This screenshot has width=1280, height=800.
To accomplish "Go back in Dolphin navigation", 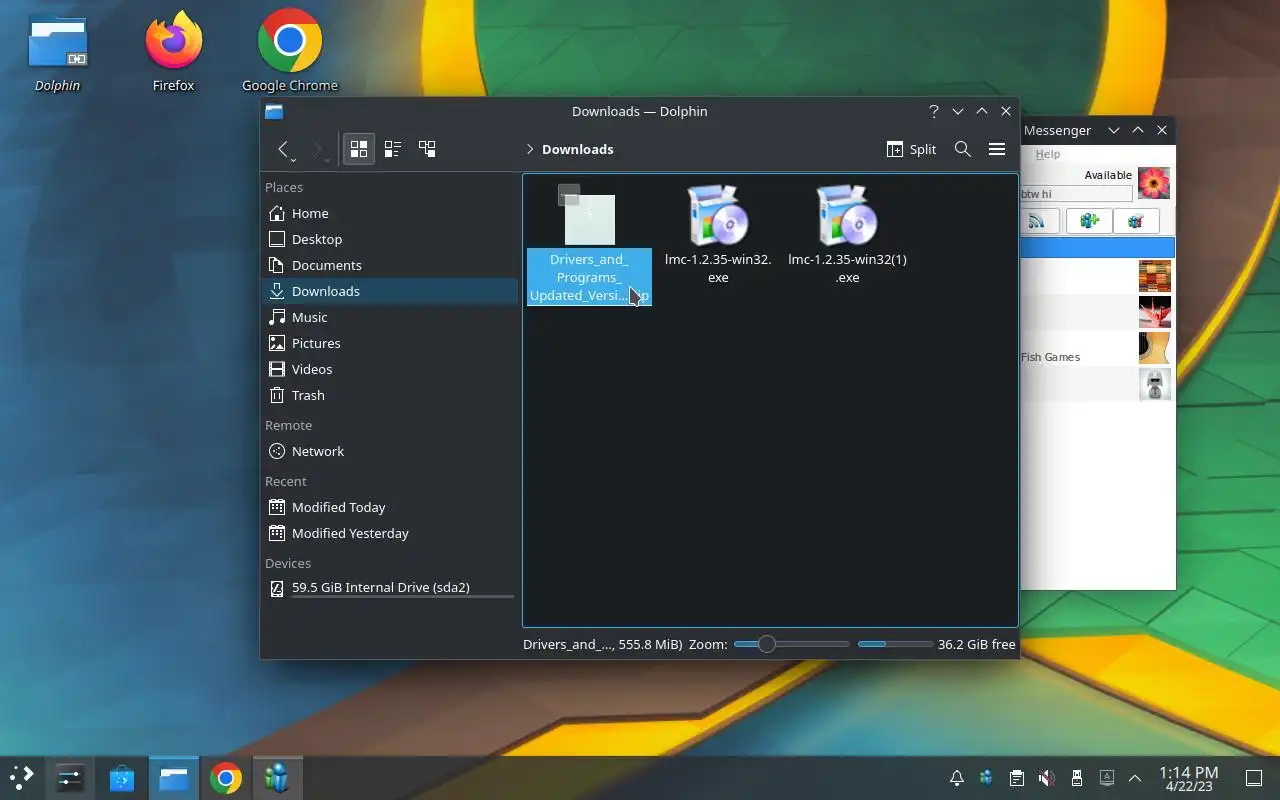I will [285, 149].
